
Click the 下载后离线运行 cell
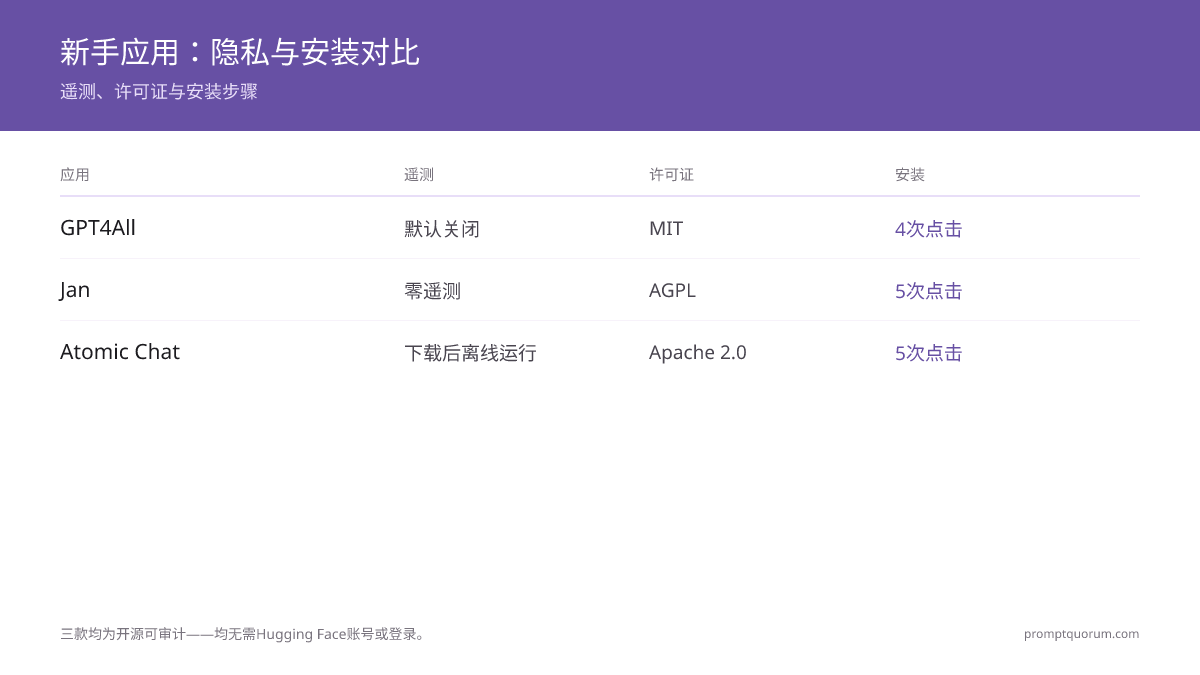(x=470, y=353)
